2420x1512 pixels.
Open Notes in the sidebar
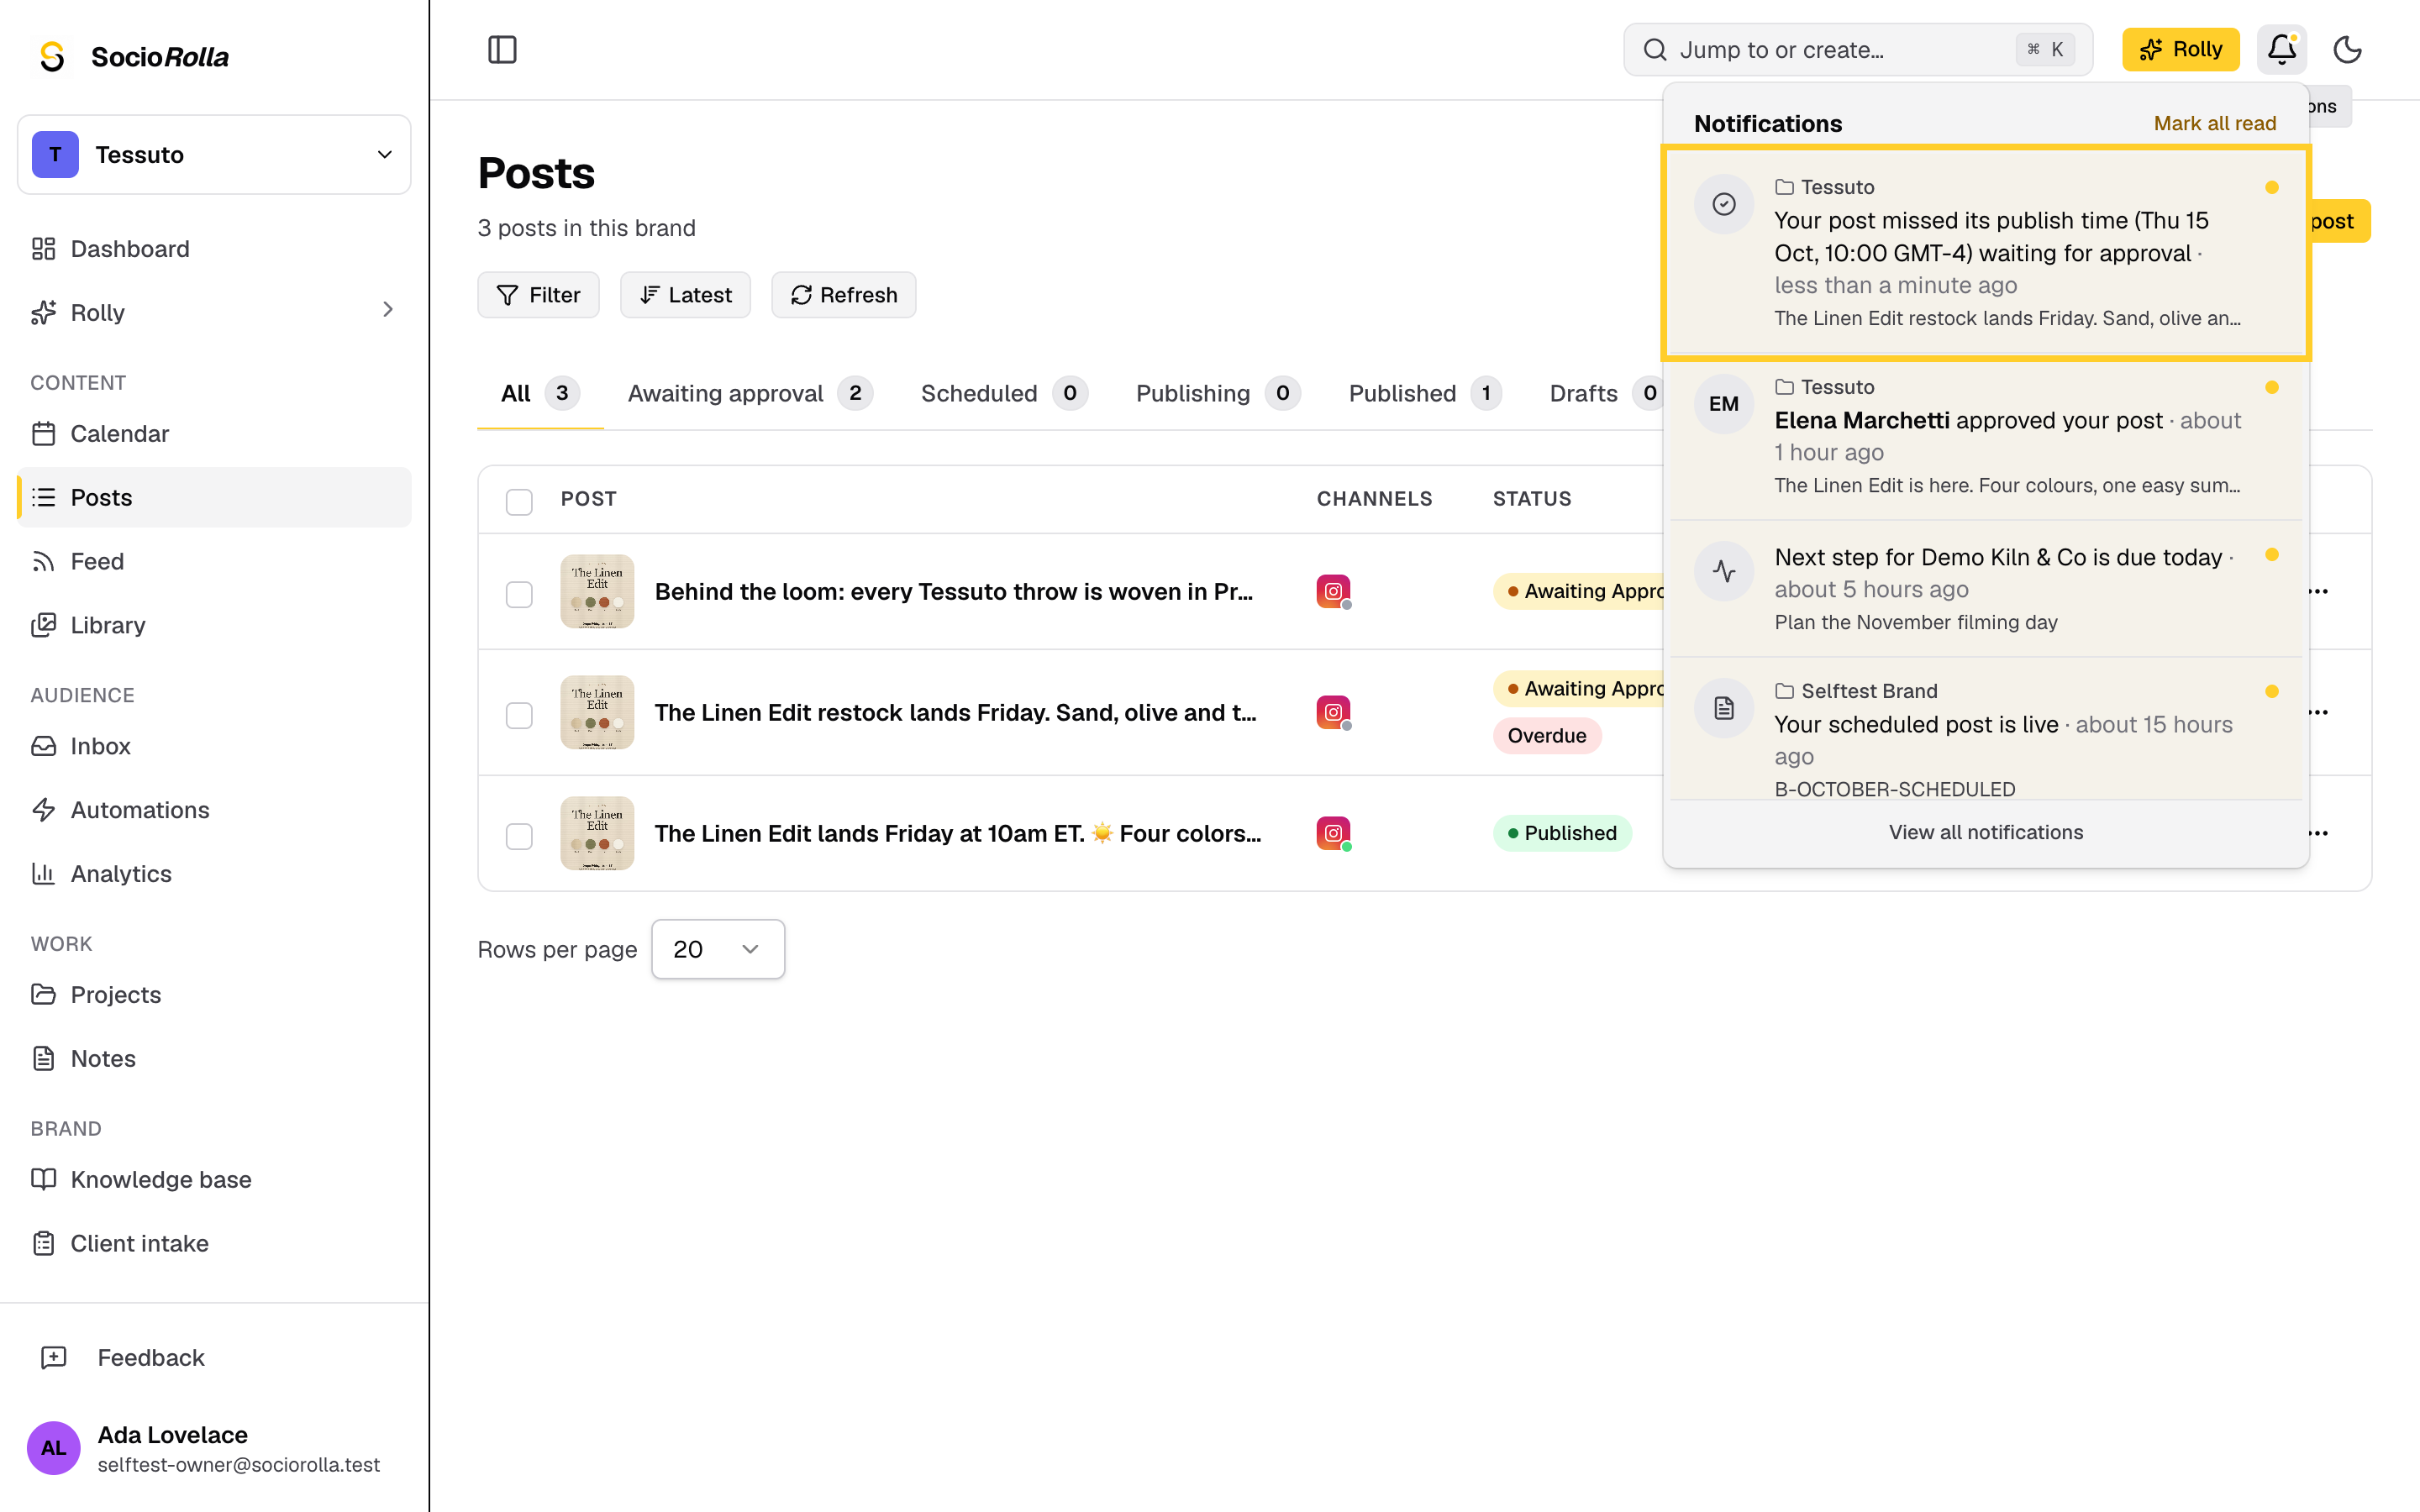pyautogui.click(x=214, y=1058)
